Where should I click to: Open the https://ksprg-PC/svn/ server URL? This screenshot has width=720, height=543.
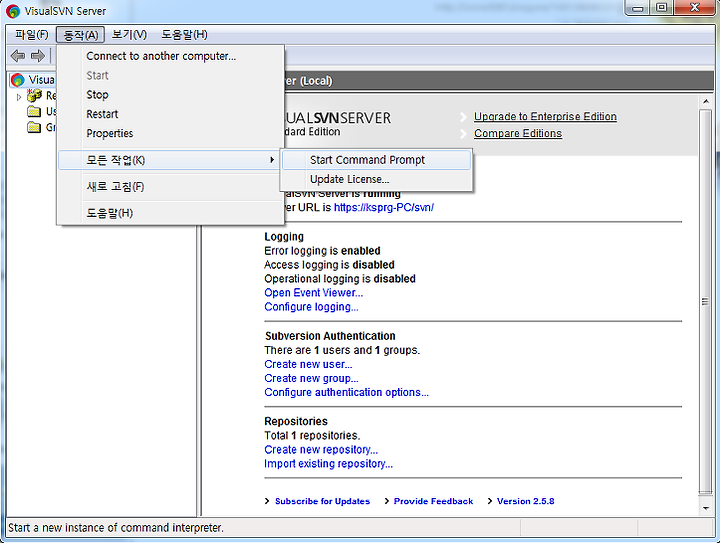(384, 207)
